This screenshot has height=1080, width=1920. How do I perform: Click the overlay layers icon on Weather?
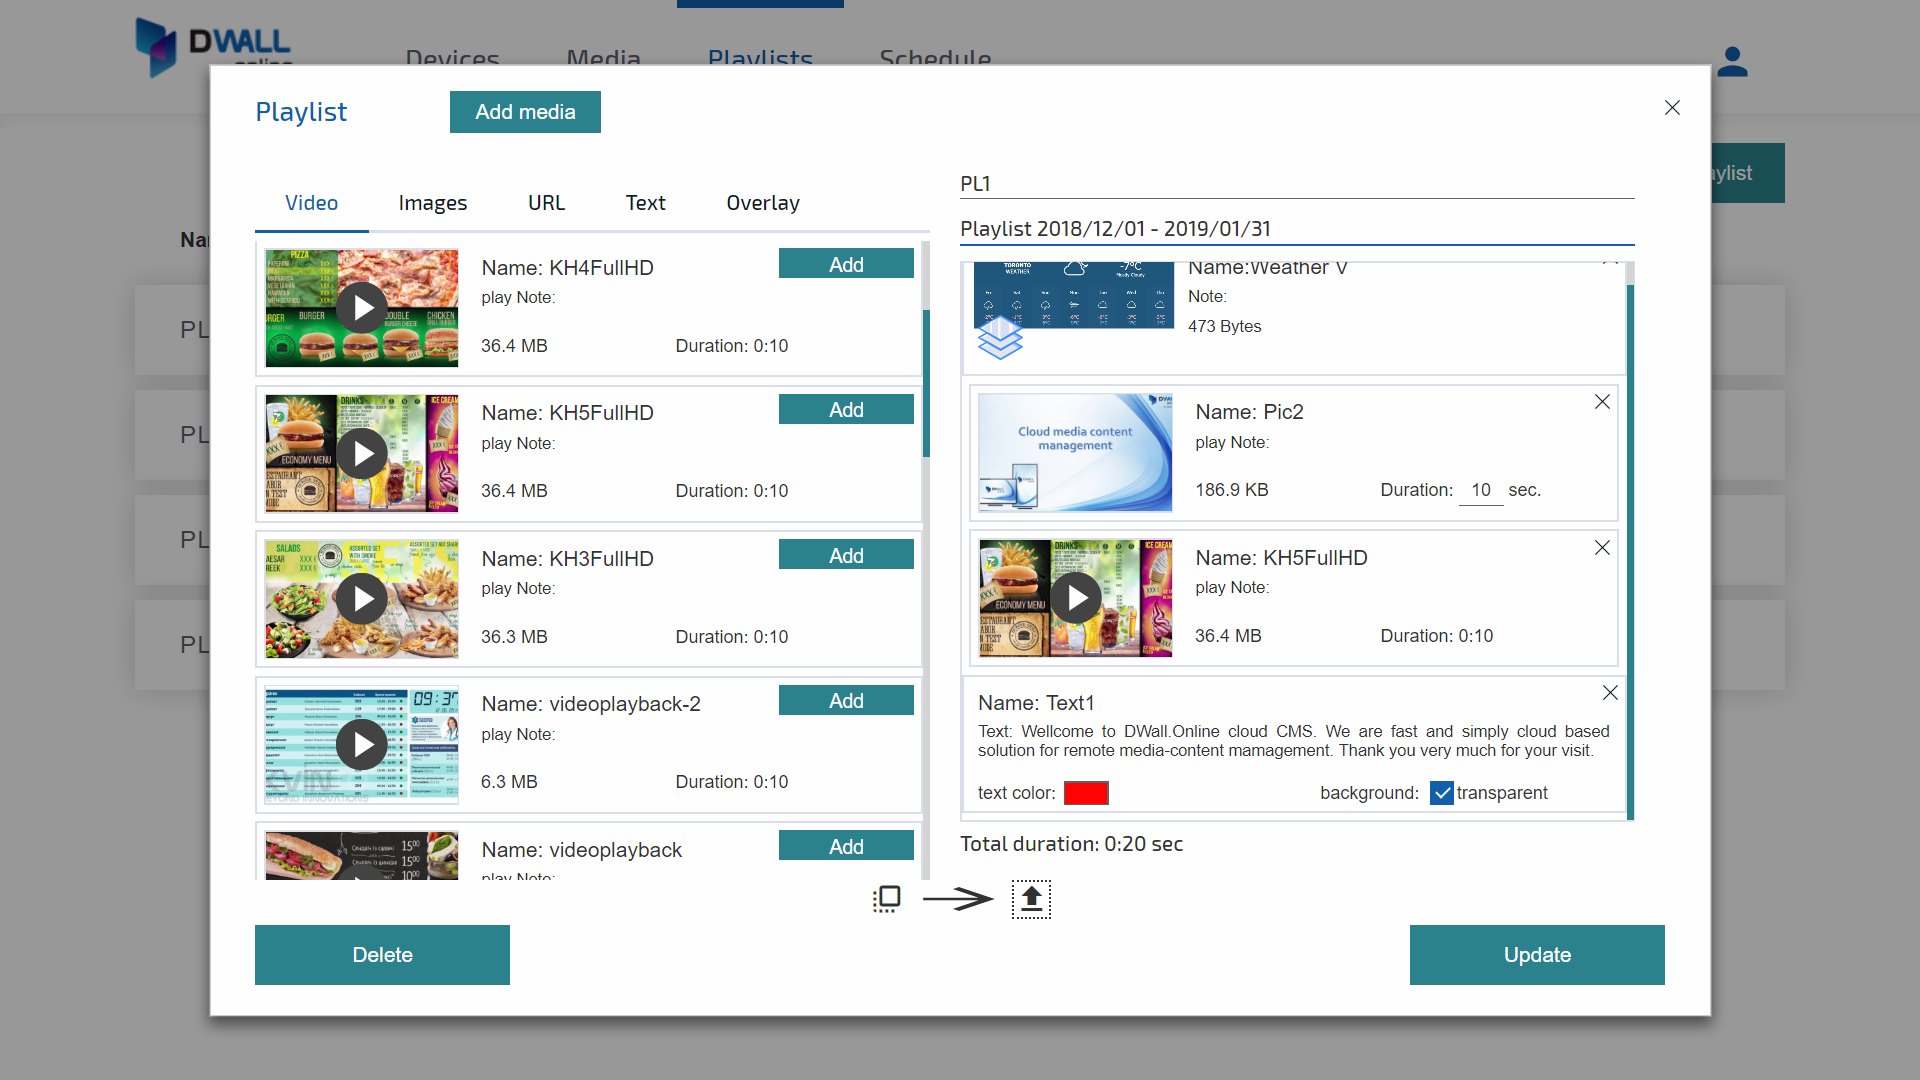coord(1000,338)
